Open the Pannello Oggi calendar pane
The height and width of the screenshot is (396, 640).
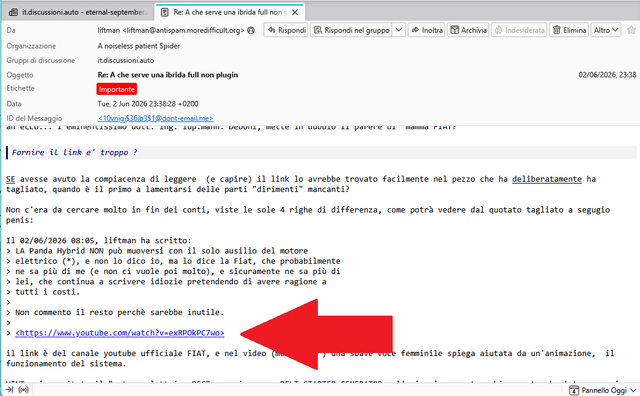point(603,390)
